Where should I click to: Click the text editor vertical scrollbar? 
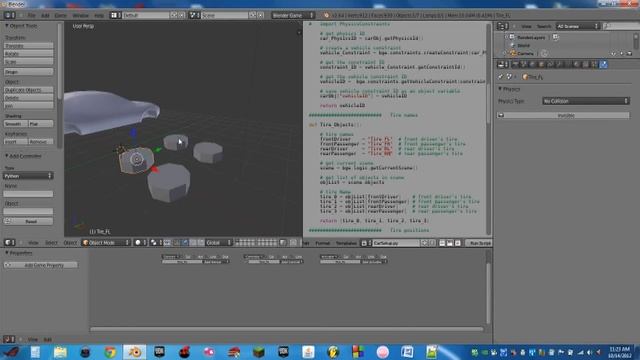(x=488, y=73)
